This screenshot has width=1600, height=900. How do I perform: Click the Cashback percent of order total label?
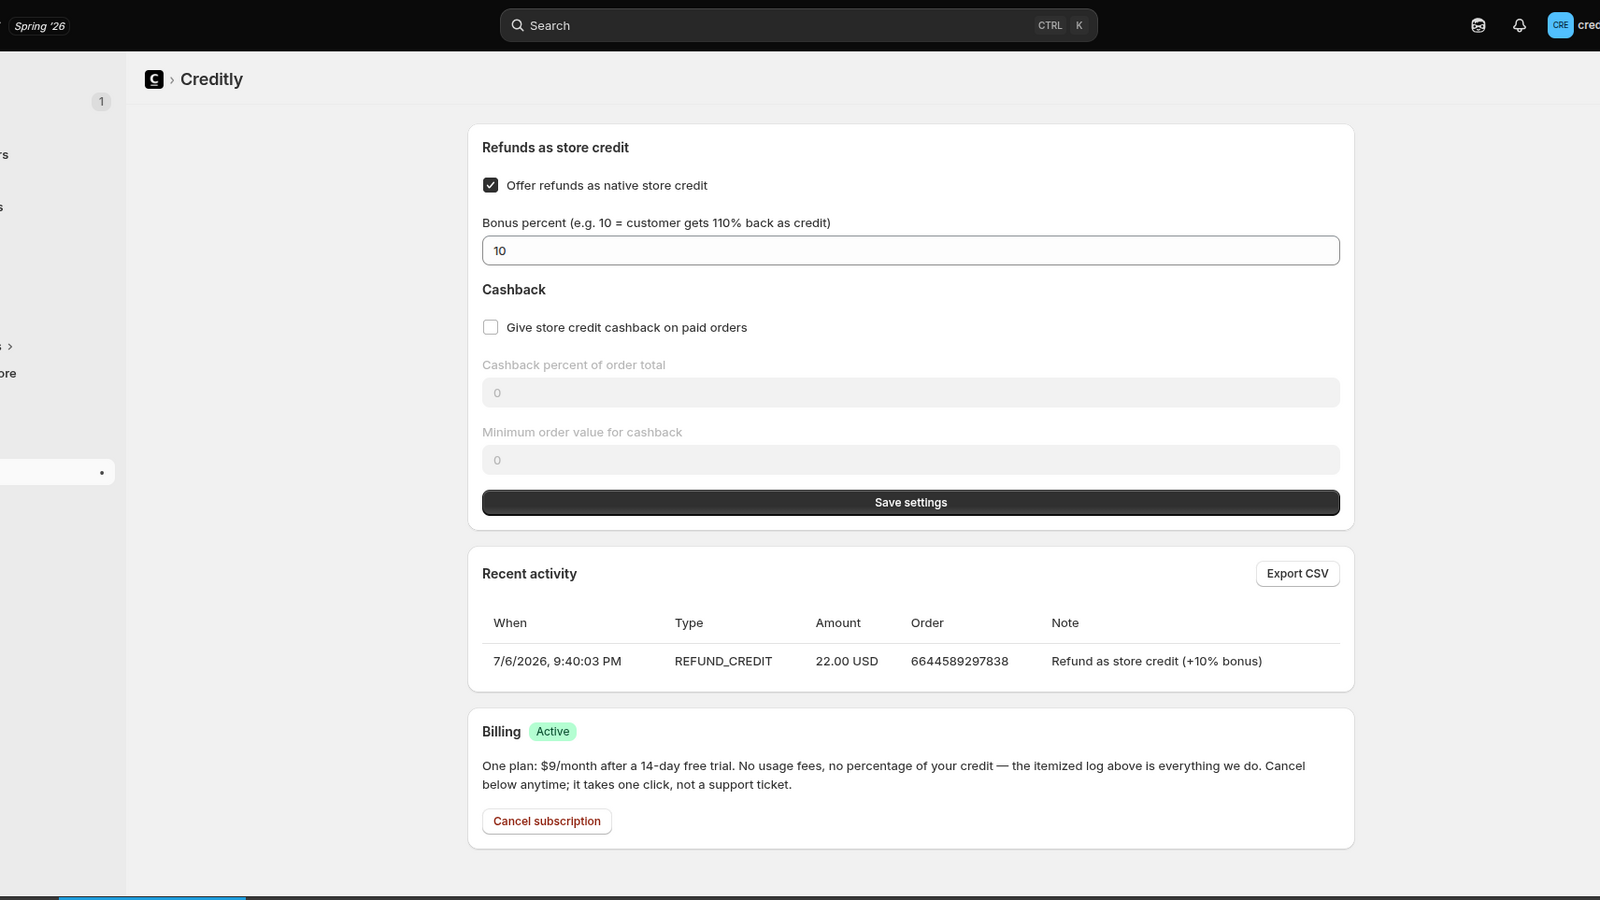(574, 365)
